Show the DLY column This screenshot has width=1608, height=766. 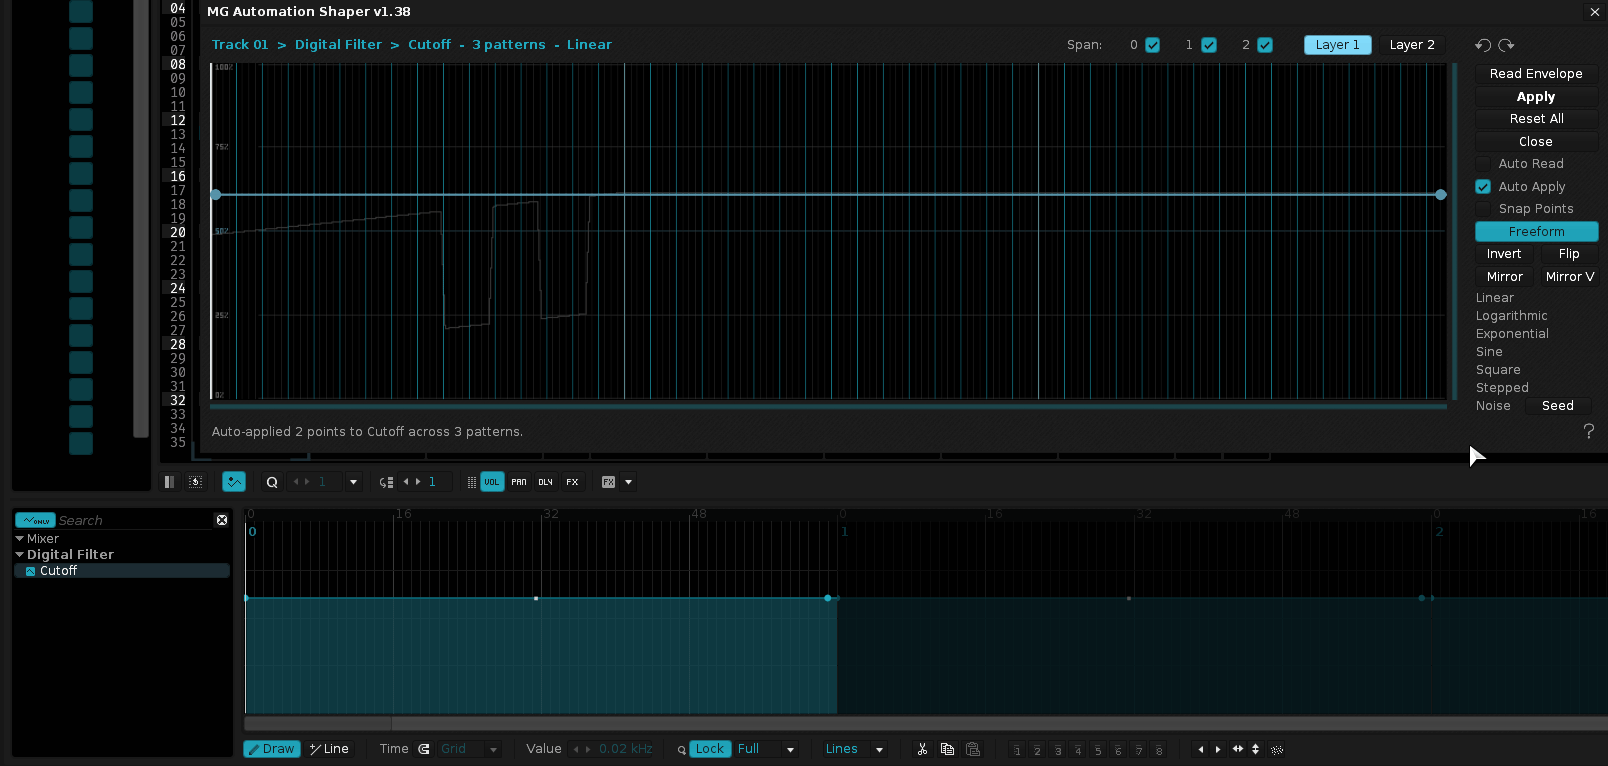pos(545,482)
